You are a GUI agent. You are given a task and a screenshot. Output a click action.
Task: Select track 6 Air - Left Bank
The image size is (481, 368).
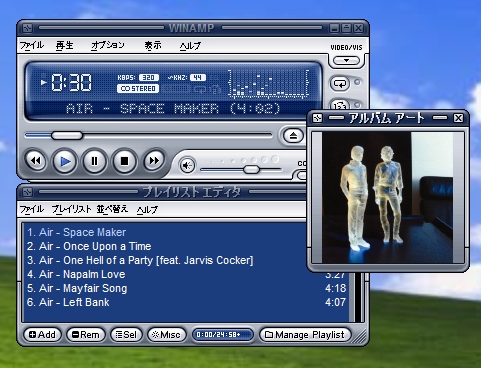[186, 302]
